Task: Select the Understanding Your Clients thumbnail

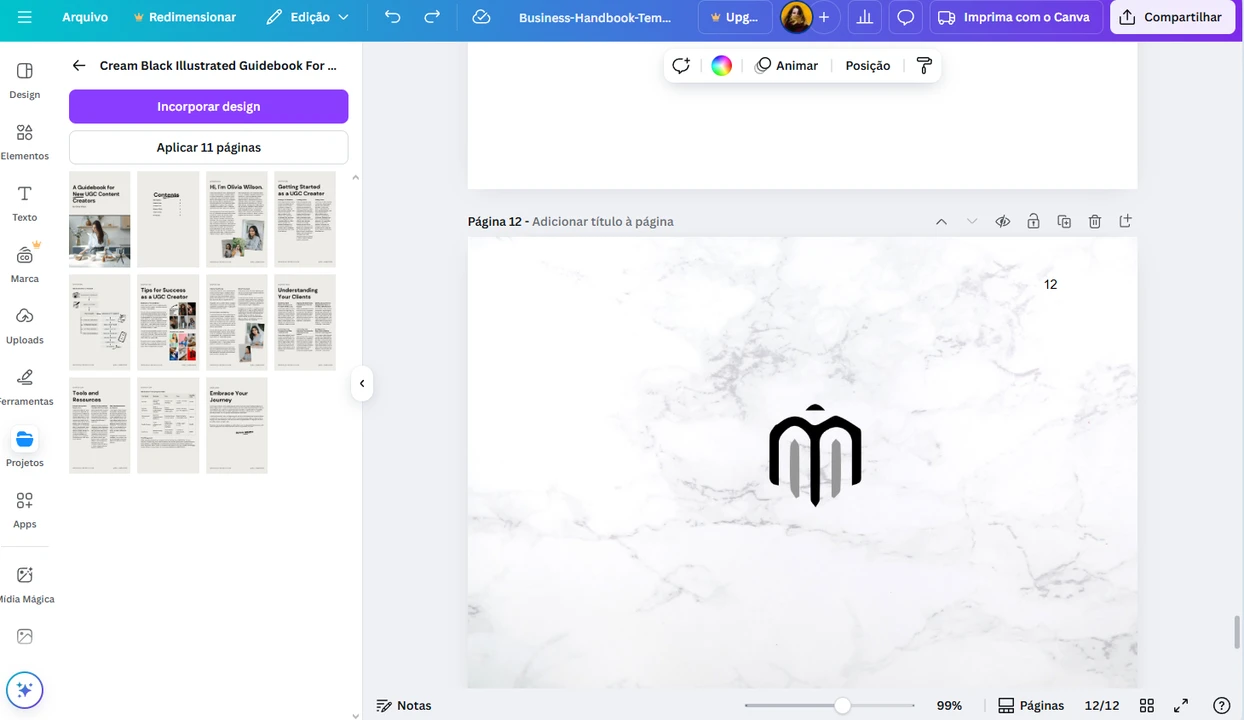Action: (x=304, y=322)
